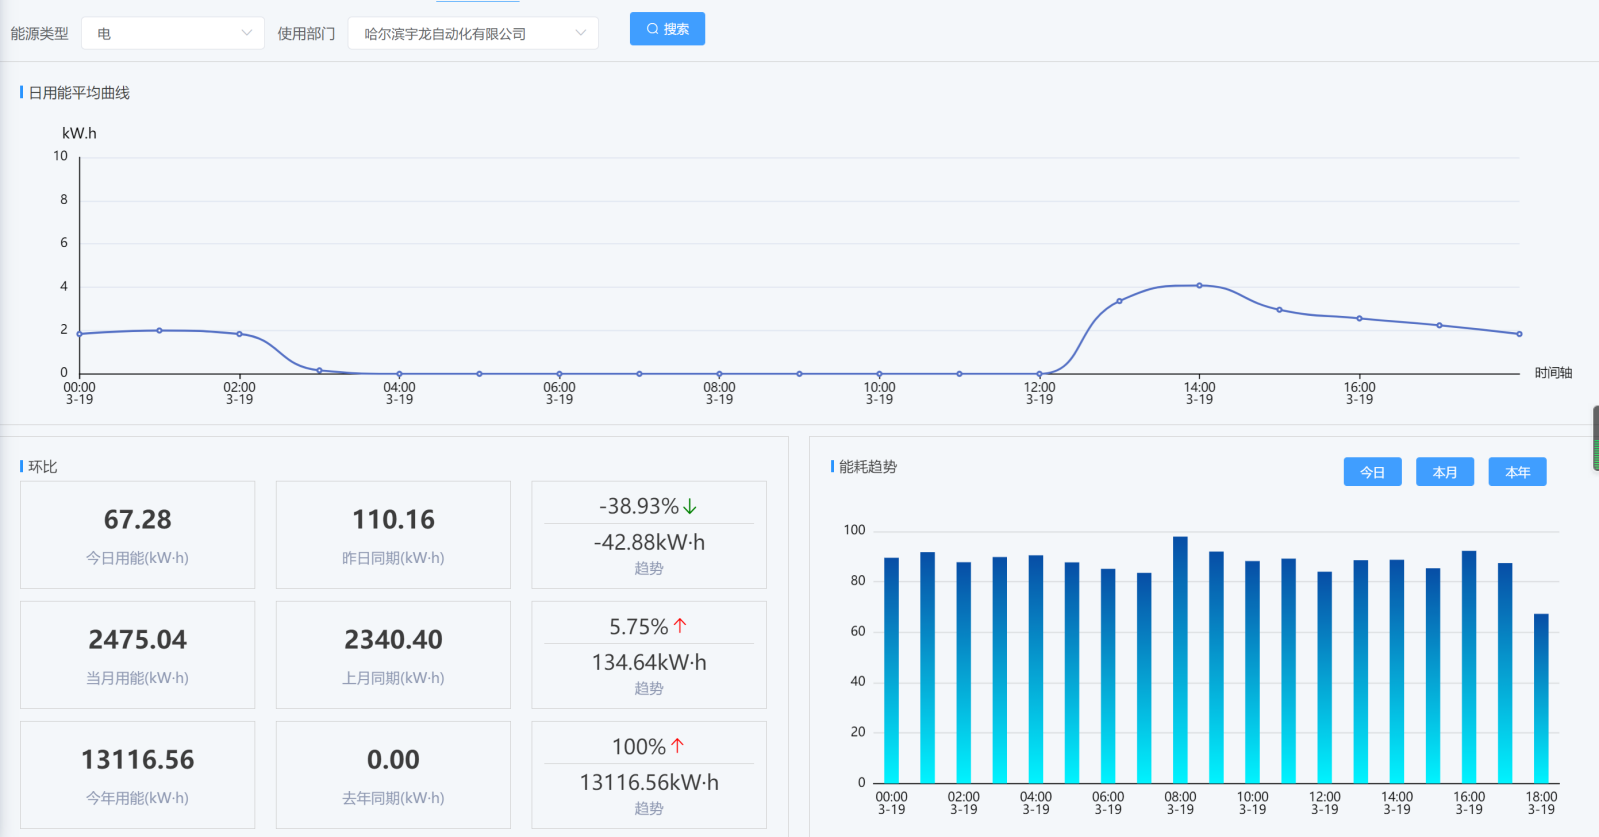Click the 02:00 data point on daily curve
This screenshot has width=1599, height=837.
[239, 334]
